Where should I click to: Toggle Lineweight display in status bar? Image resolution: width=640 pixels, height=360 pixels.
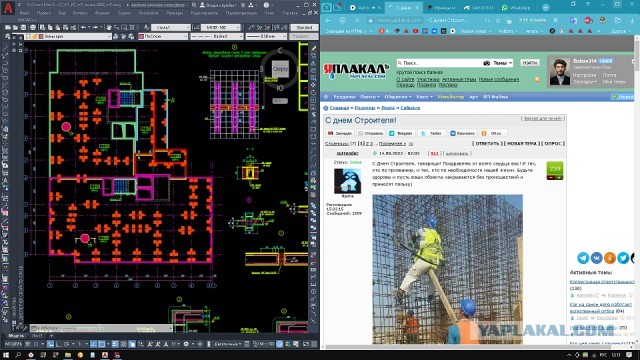(x=115, y=344)
